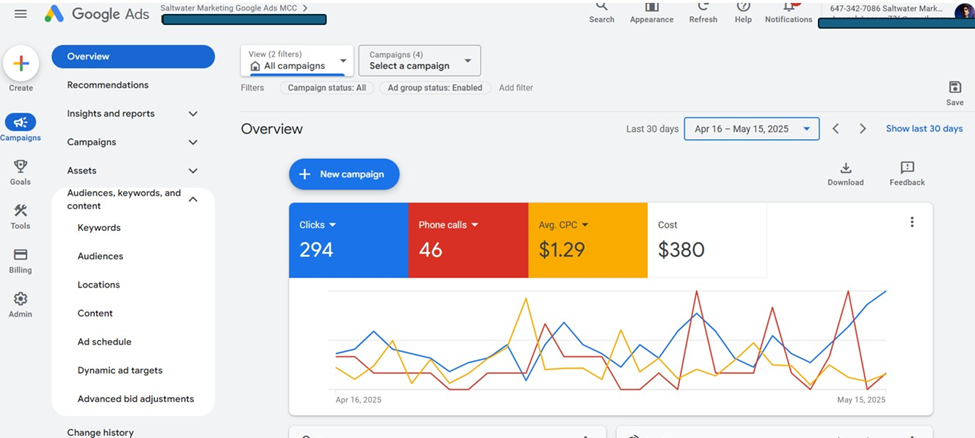Click the Create plus button
The height and width of the screenshot is (438, 975).
pos(21,64)
